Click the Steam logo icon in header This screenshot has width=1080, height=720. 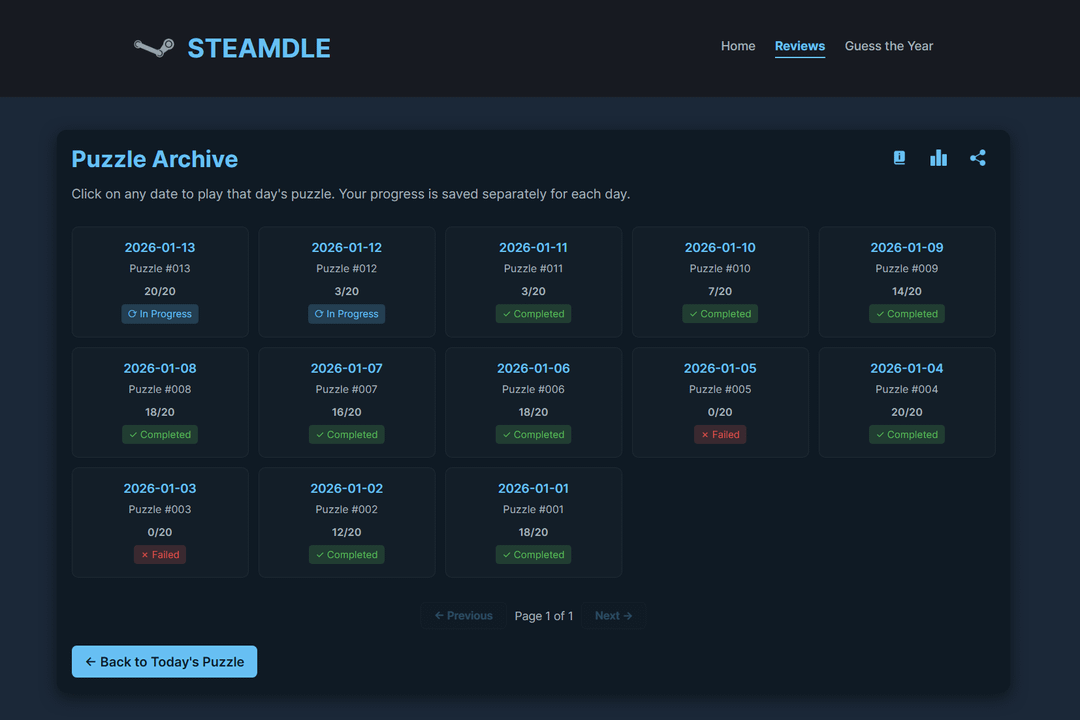[x=154, y=48]
